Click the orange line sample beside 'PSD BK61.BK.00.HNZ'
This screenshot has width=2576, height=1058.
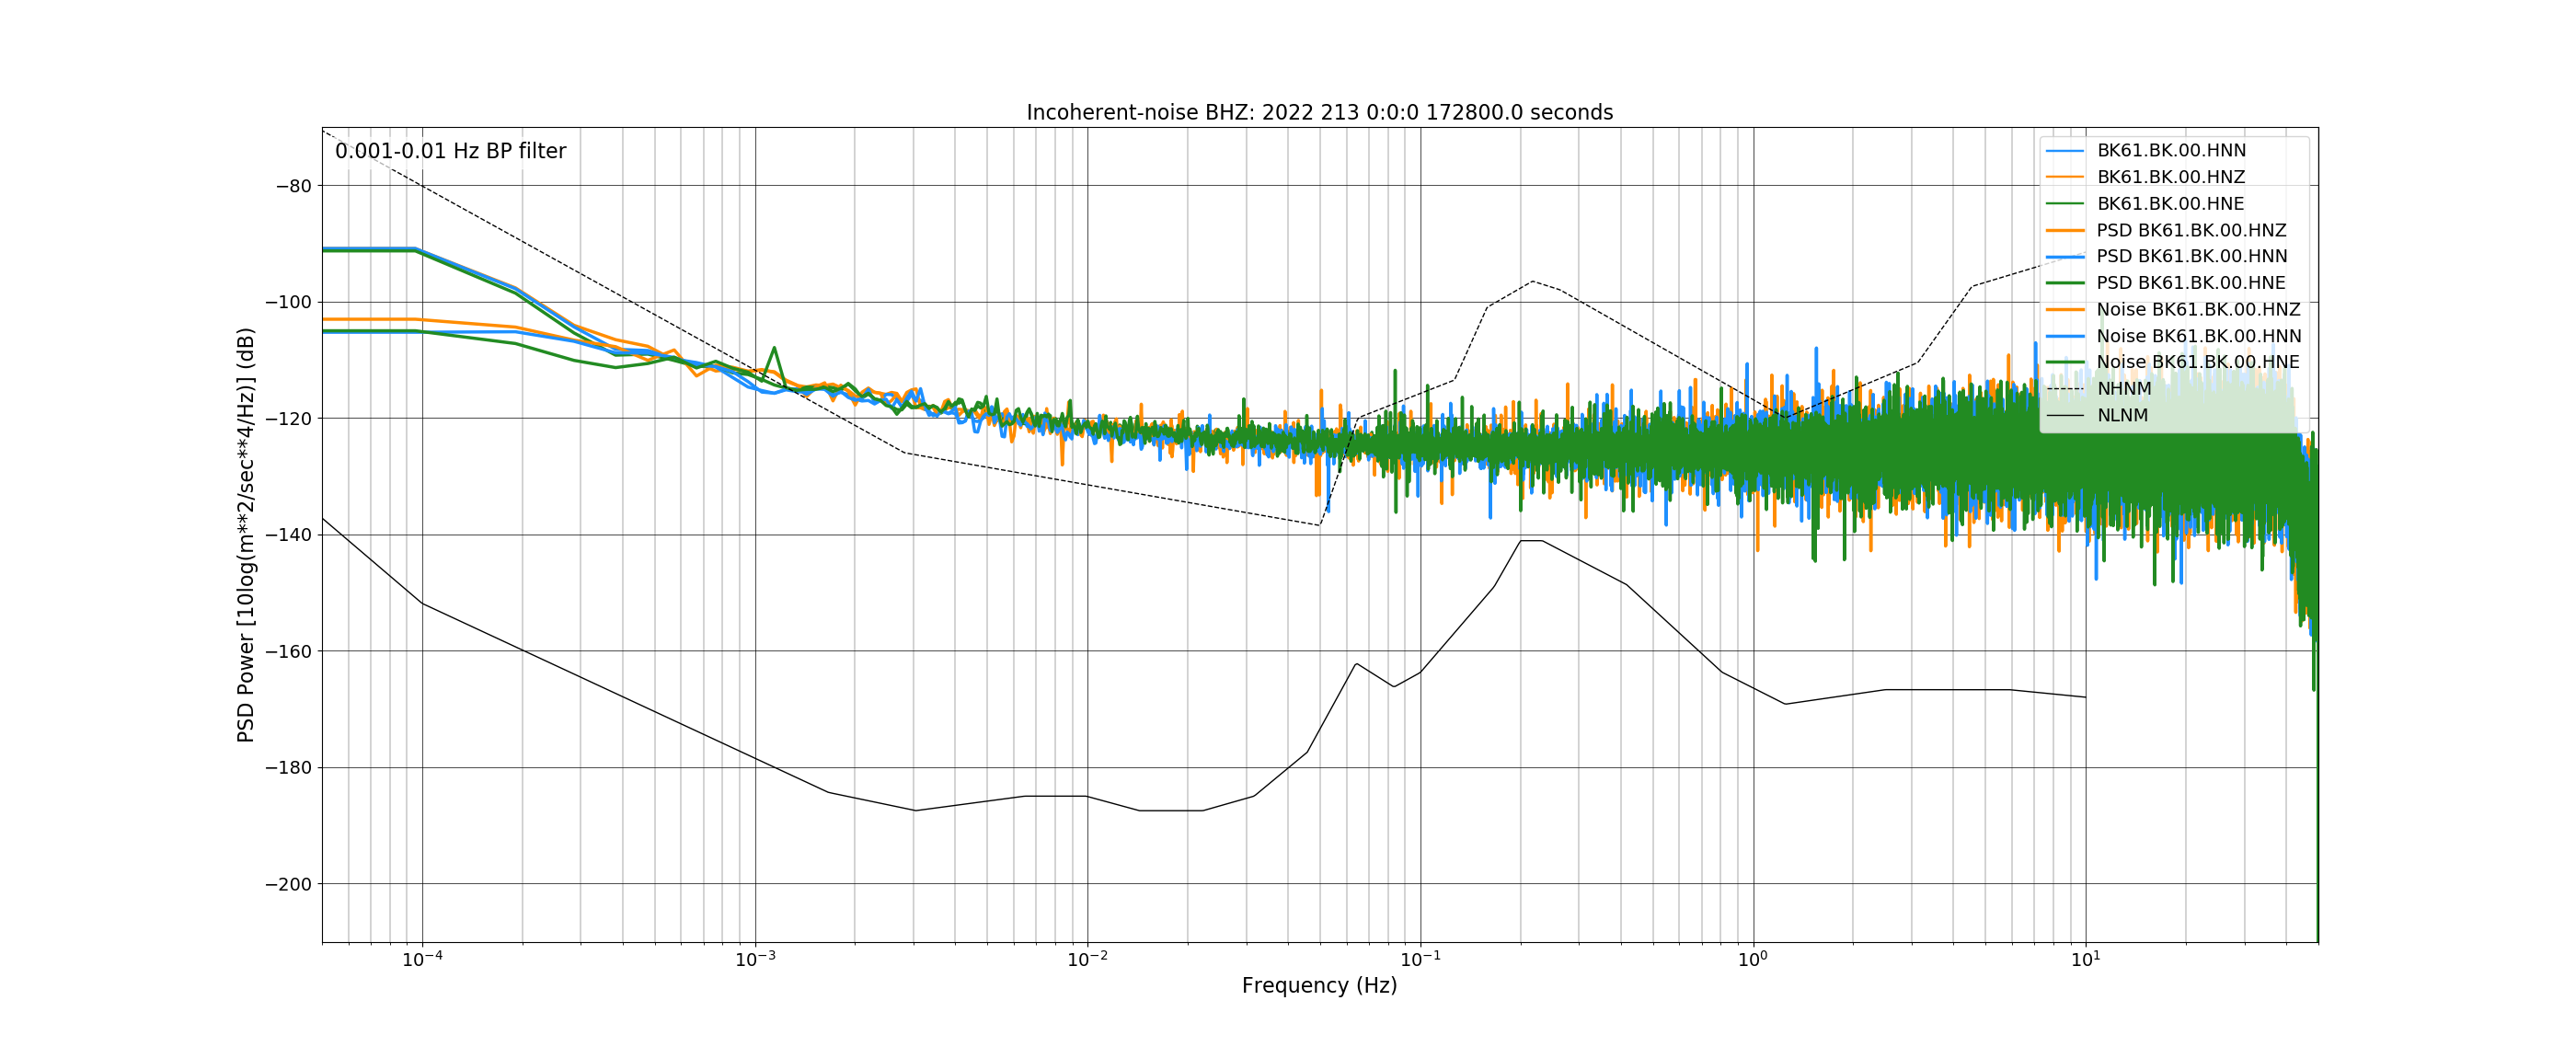point(2065,230)
